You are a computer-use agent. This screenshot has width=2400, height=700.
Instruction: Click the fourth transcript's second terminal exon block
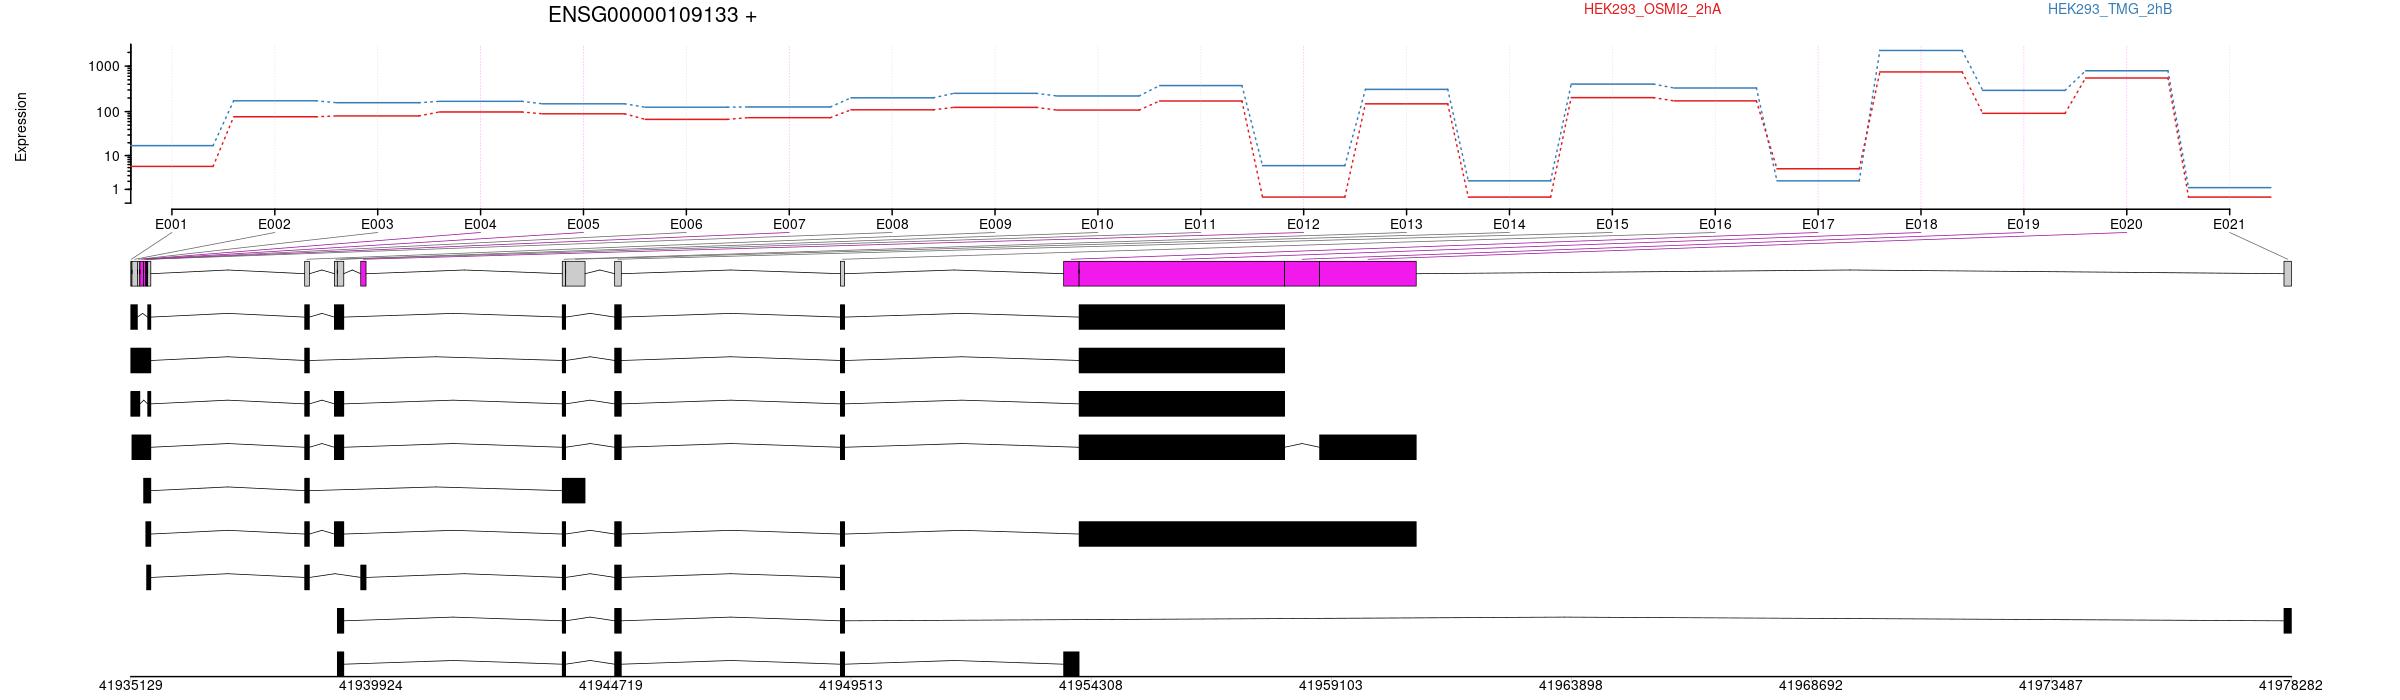click(1368, 447)
